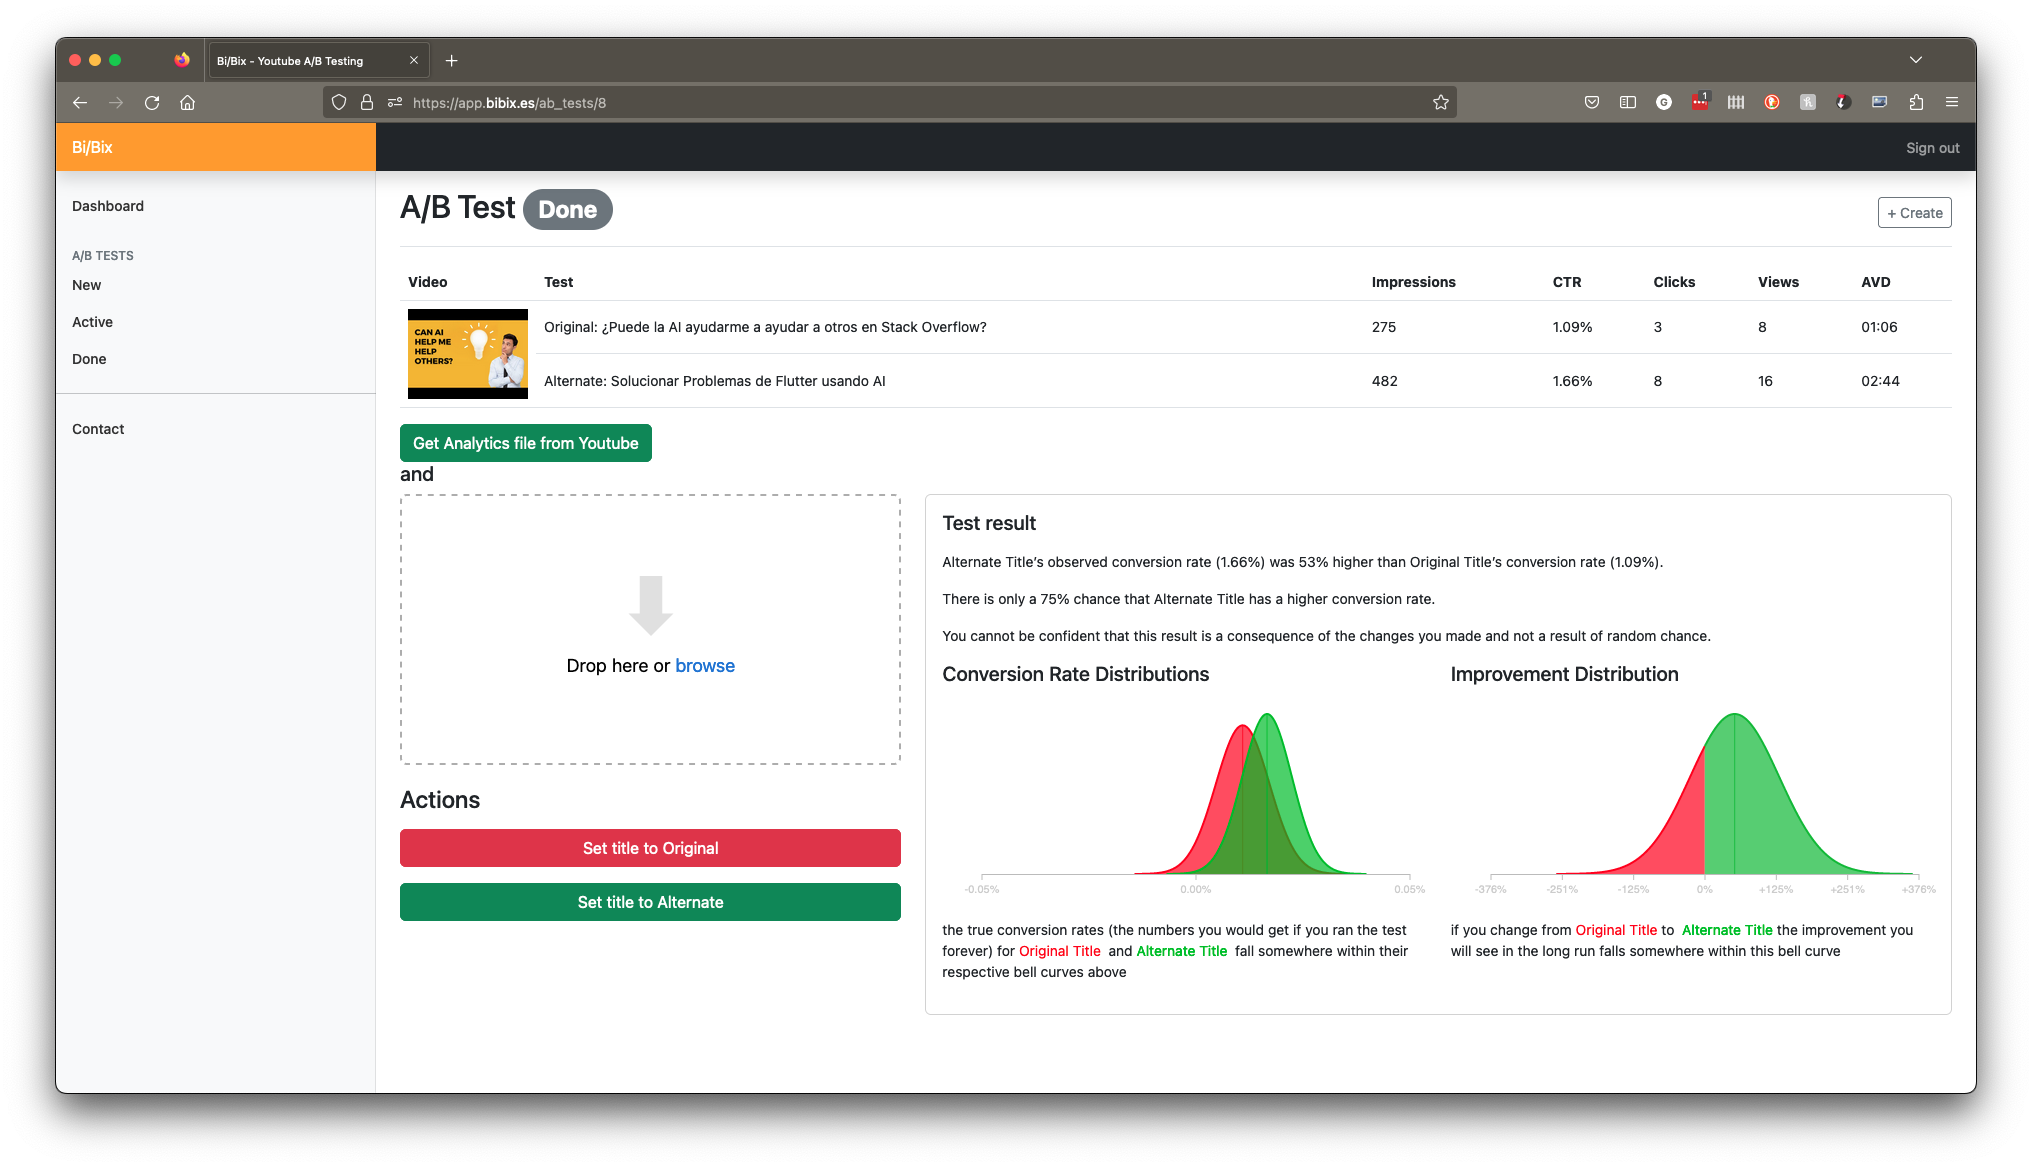Select the Bi/Bix - Youtube A/B Testing tab

(x=319, y=61)
